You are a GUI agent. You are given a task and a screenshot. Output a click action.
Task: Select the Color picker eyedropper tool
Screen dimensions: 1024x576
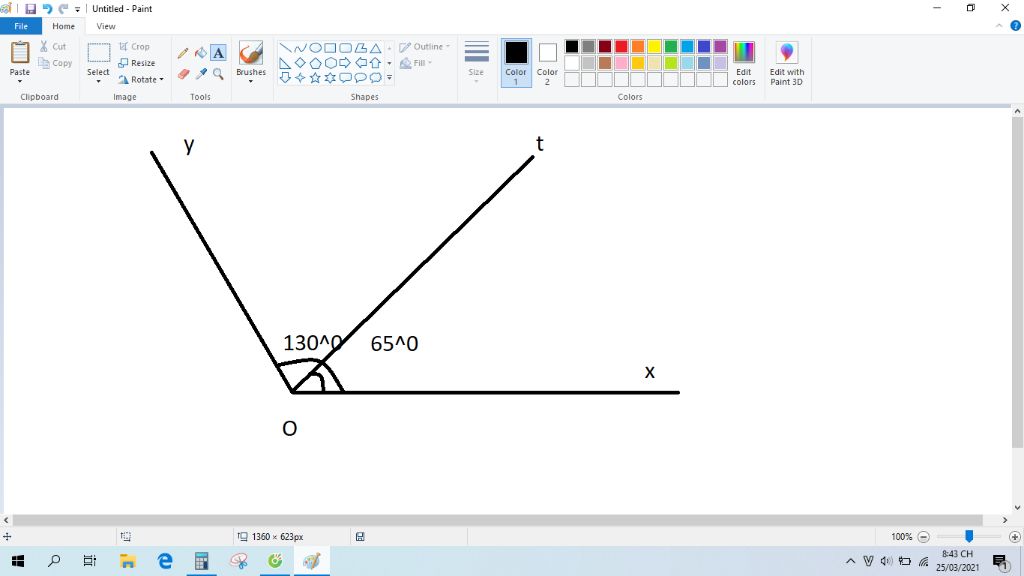coord(200,74)
